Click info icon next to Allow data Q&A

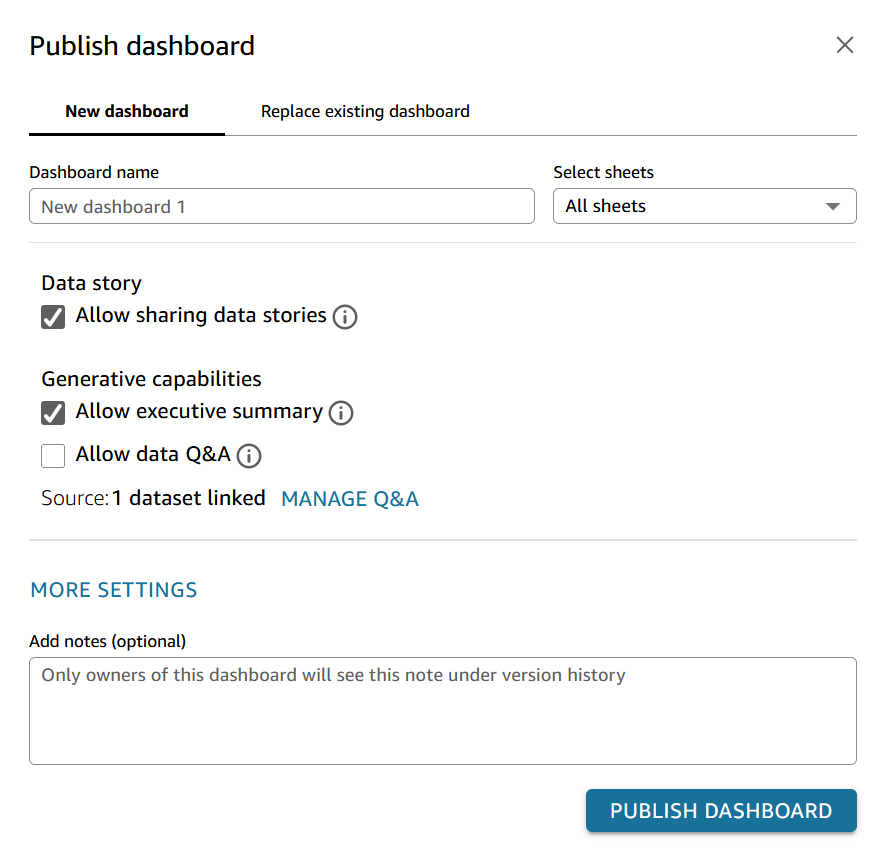click(249, 456)
